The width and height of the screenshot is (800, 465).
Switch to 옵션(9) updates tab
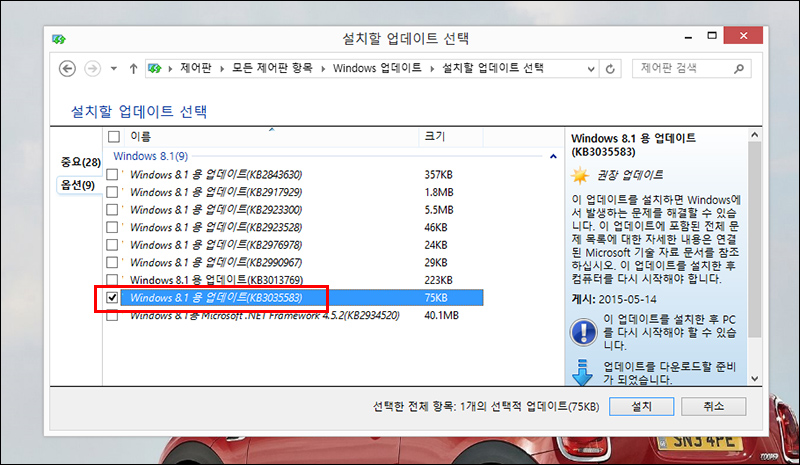pos(78,185)
